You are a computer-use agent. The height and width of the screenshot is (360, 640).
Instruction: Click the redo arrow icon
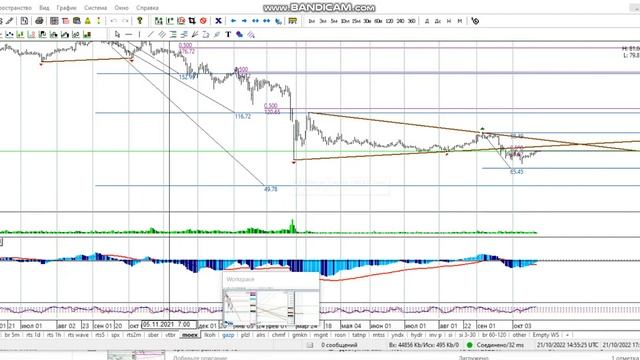[x=125, y=21]
